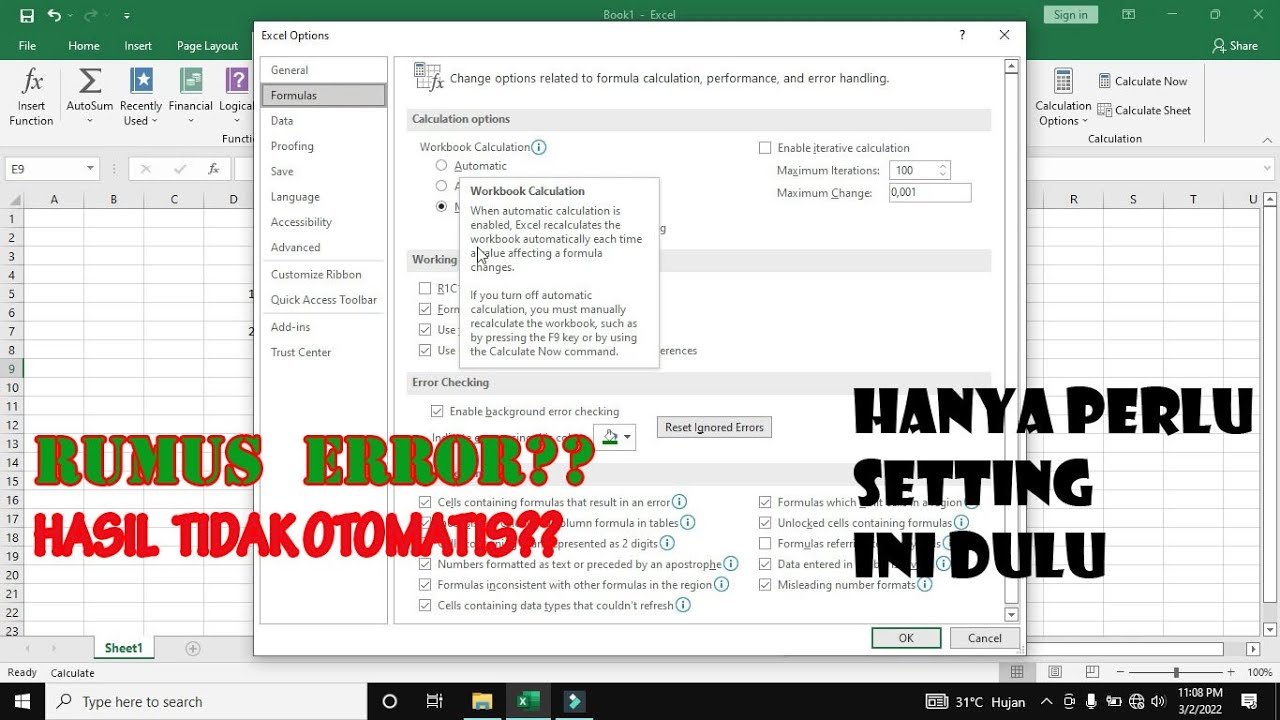Click the zoom in plus icon

pos(1231,673)
